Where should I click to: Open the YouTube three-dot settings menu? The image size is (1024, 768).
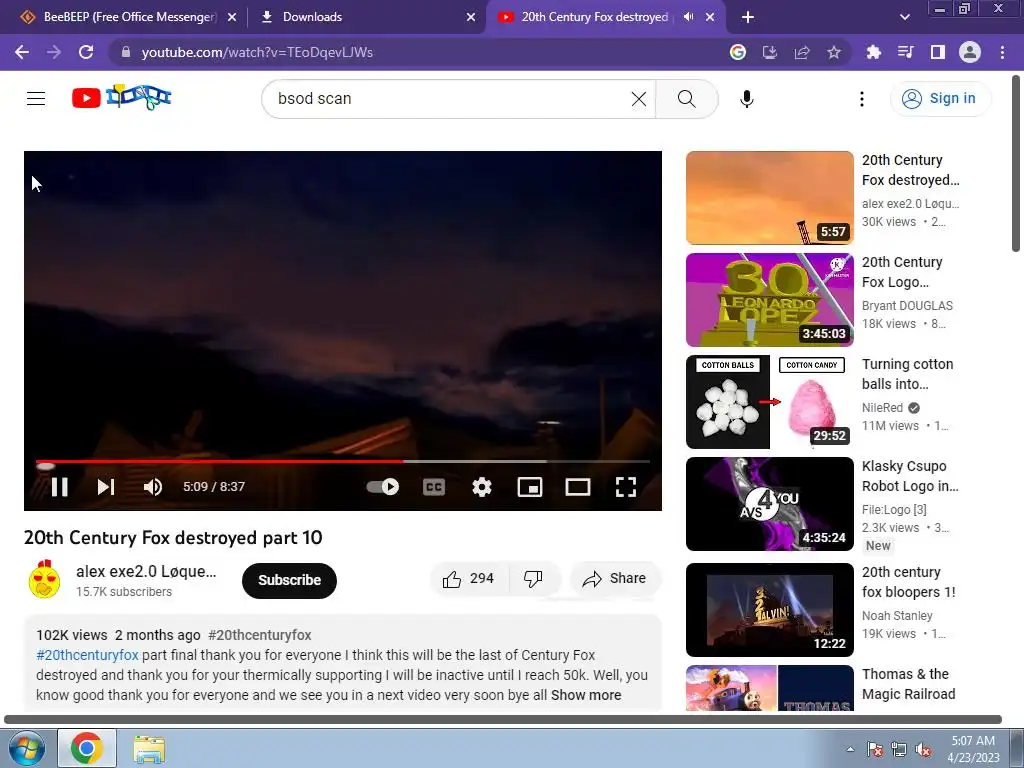click(862, 99)
